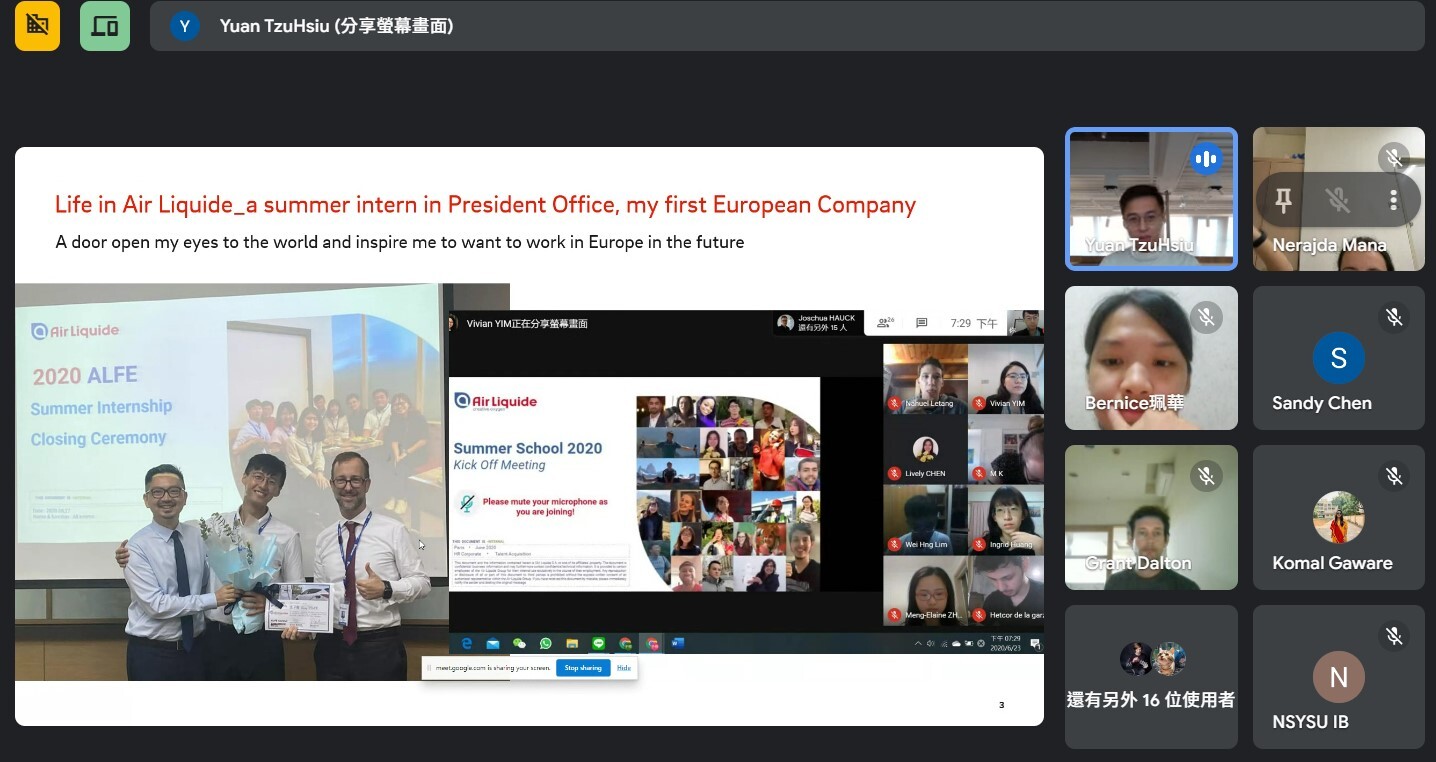Click the Yuan TzuHsiu presenter name bar

tap(787, 26)
